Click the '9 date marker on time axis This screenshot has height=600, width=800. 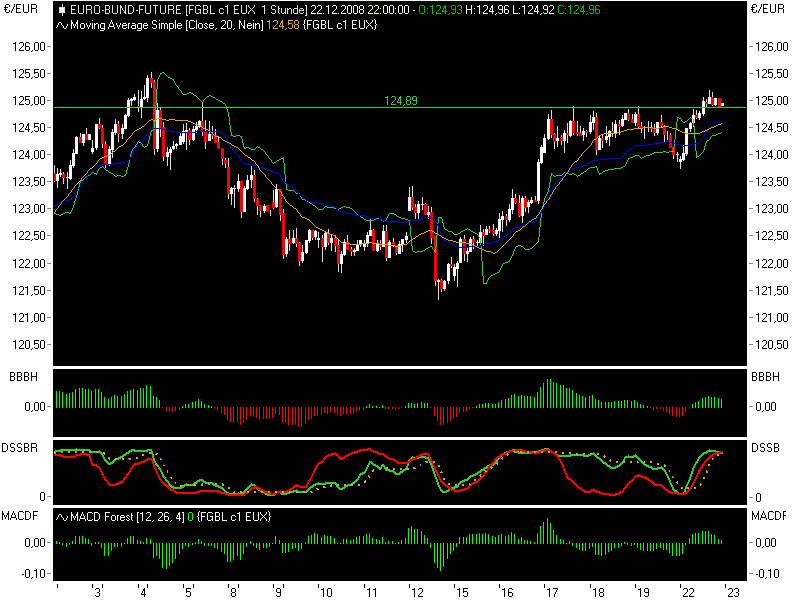[279, 592]
